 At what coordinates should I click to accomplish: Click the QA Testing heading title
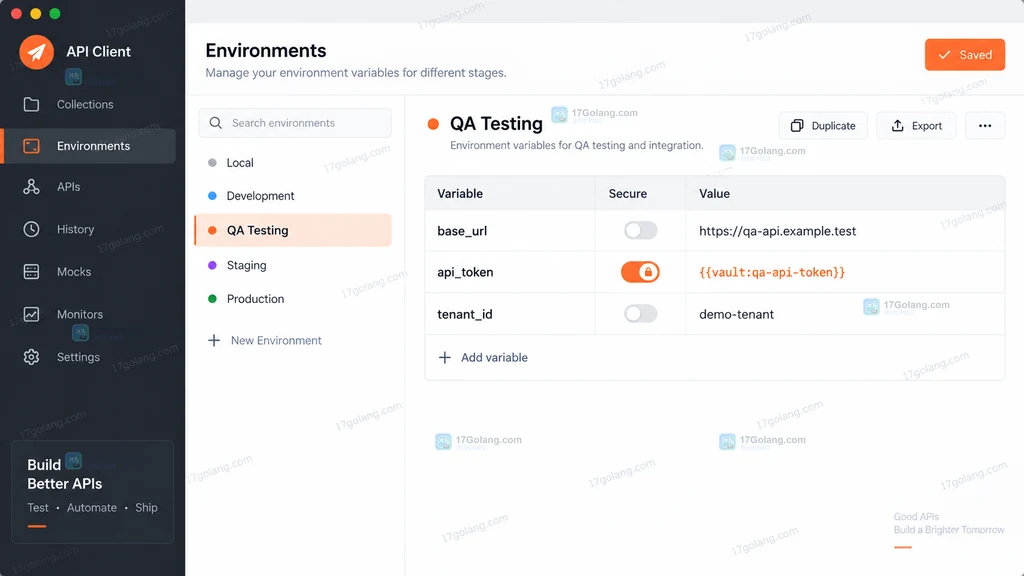496,123
